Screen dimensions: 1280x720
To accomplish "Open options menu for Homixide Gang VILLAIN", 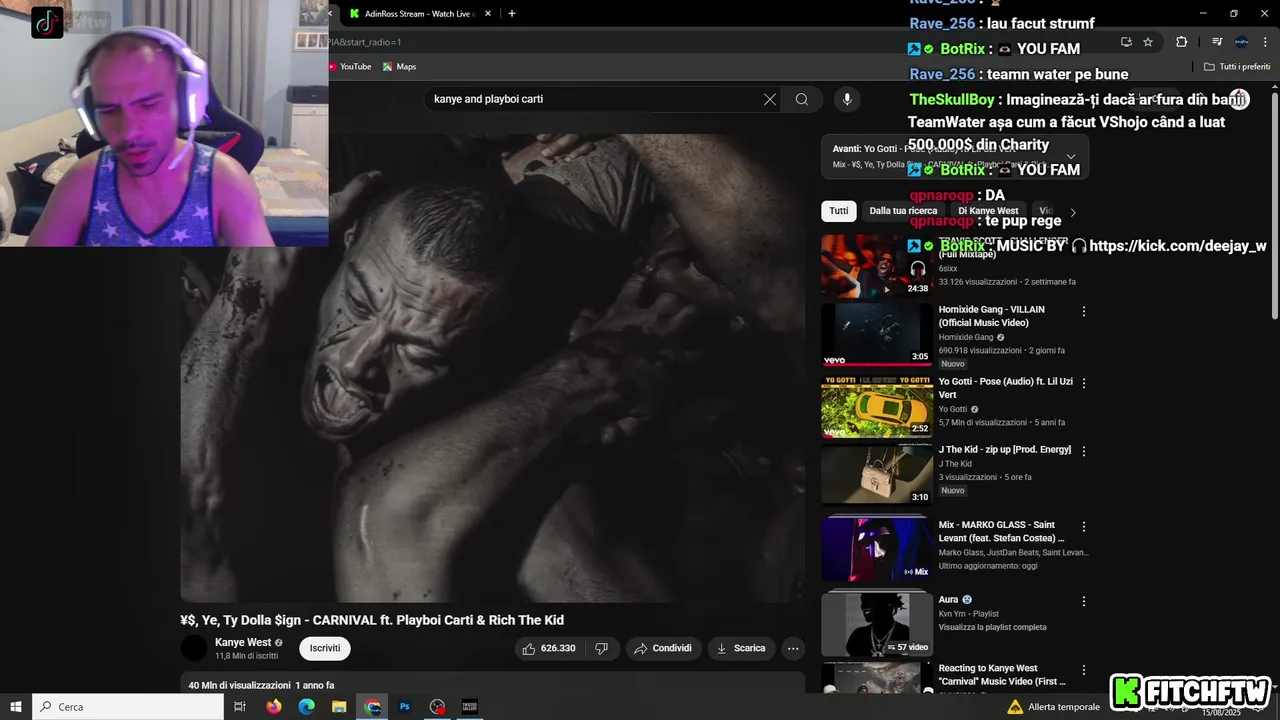I will [1083, 312].
